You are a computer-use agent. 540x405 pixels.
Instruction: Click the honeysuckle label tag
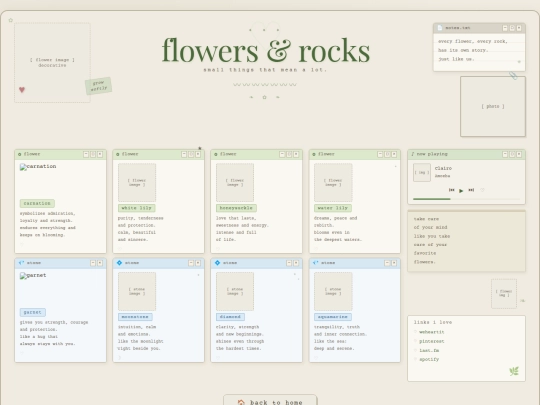tap(236, 208)
